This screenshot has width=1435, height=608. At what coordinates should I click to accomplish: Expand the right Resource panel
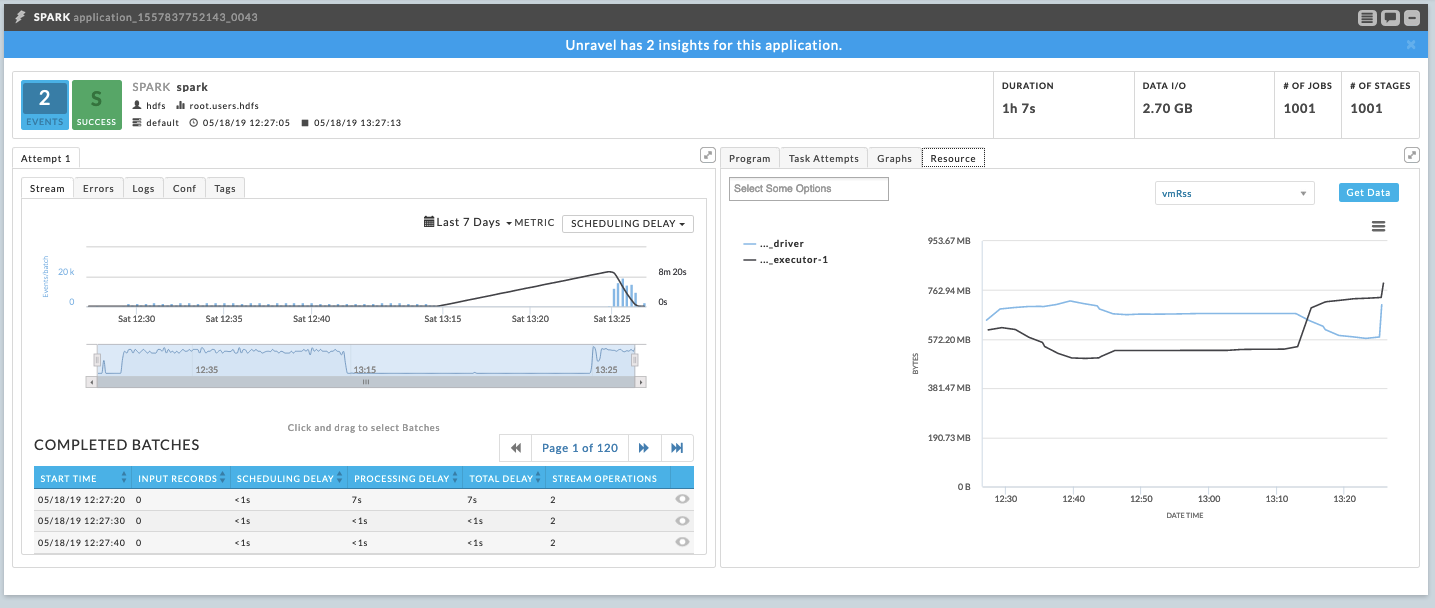[1412, 155]
